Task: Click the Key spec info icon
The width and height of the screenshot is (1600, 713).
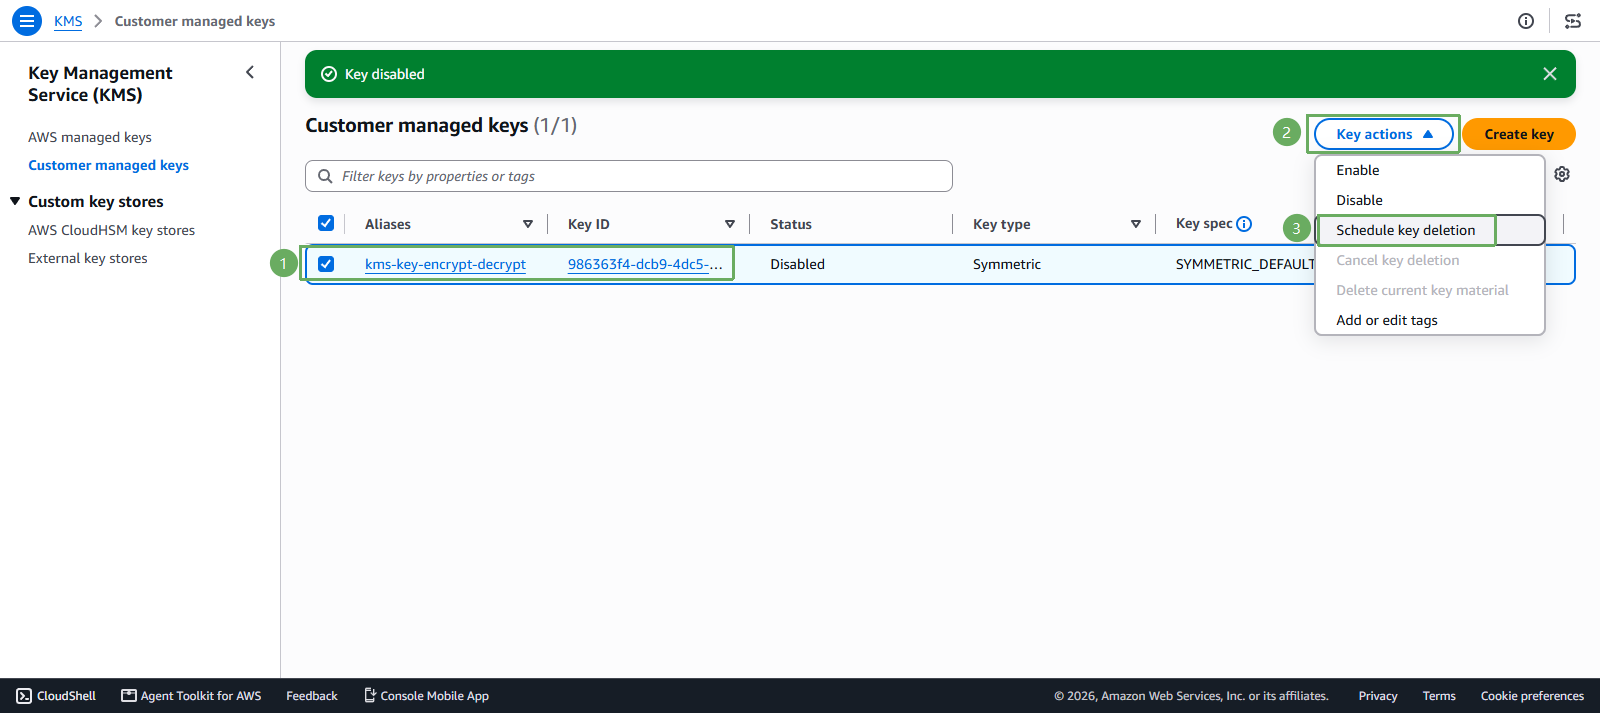Action: click(1244, 224)
